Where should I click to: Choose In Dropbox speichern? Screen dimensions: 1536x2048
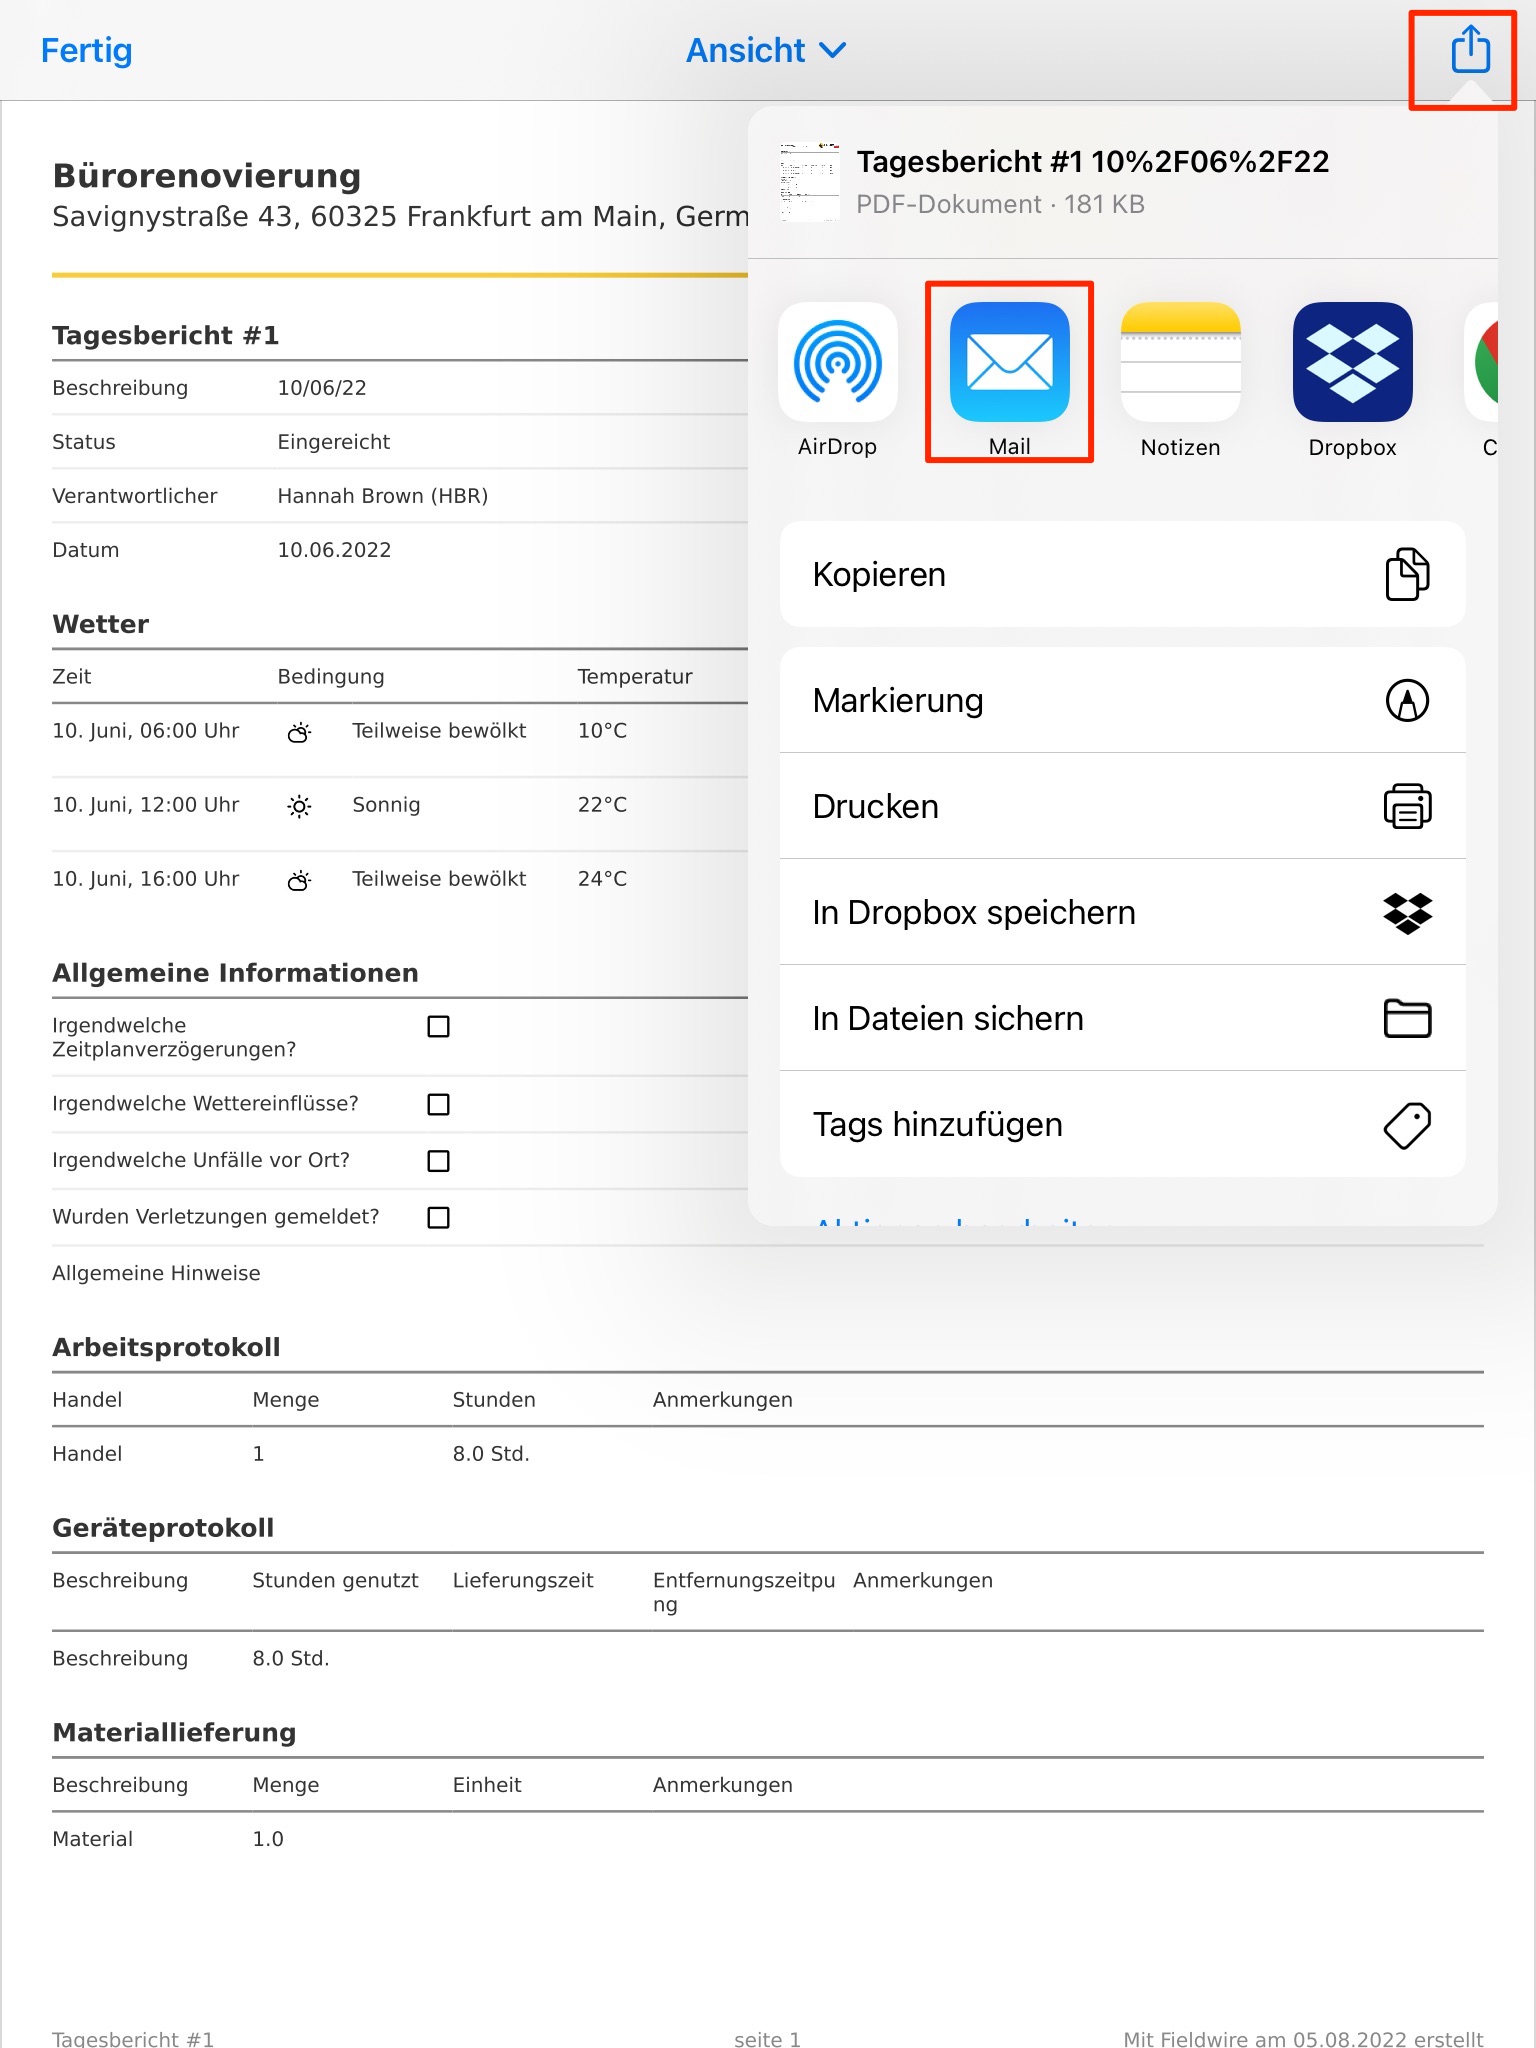point(1122,912)
